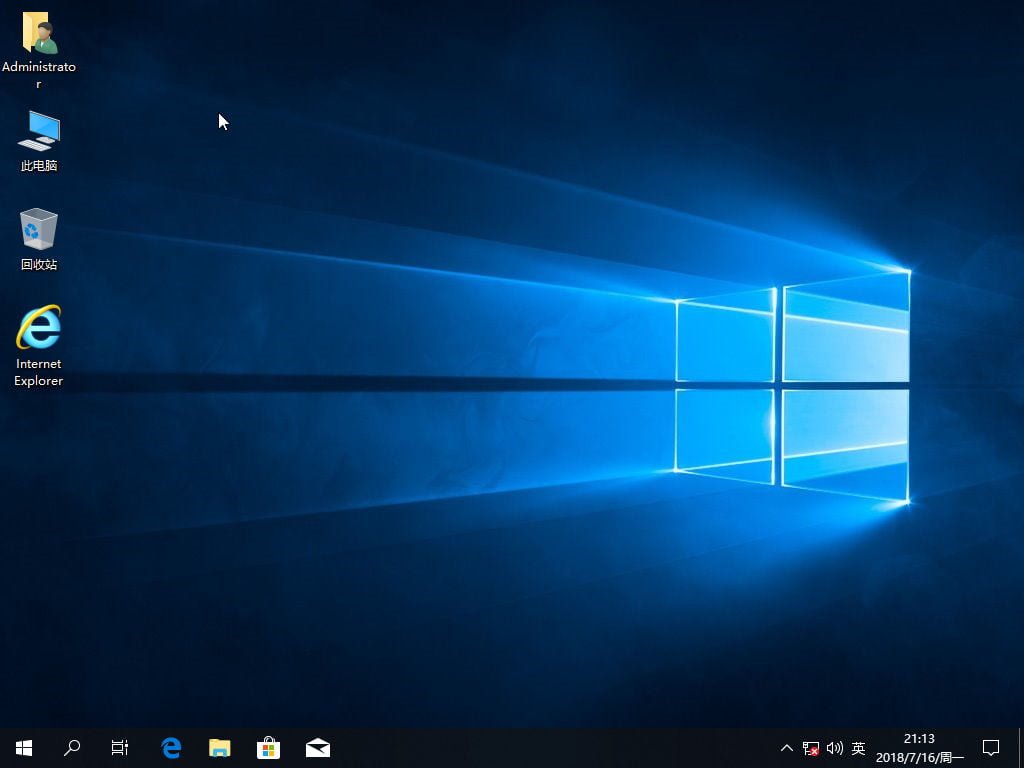The image size is (1024, 768).
Task: Toggle the 英 input method indicator
Action: tap(858, 748)
